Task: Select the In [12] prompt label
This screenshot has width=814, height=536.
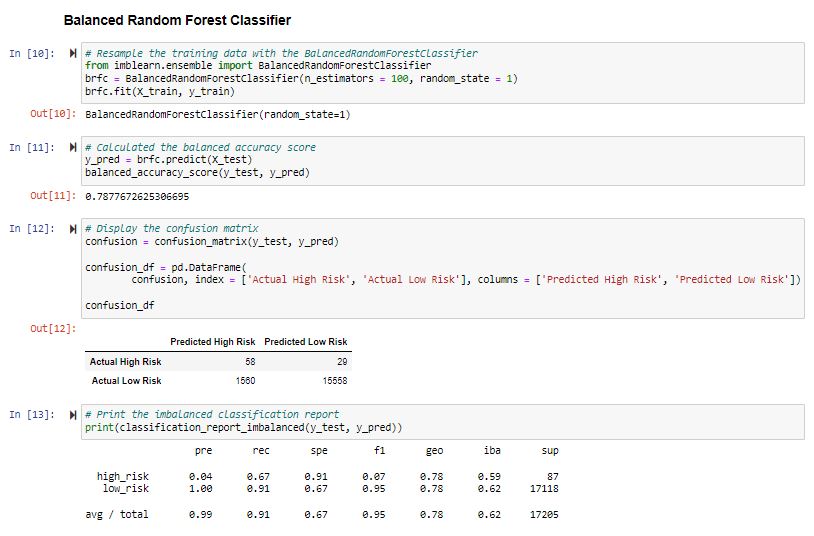Action: coord(32,229)
